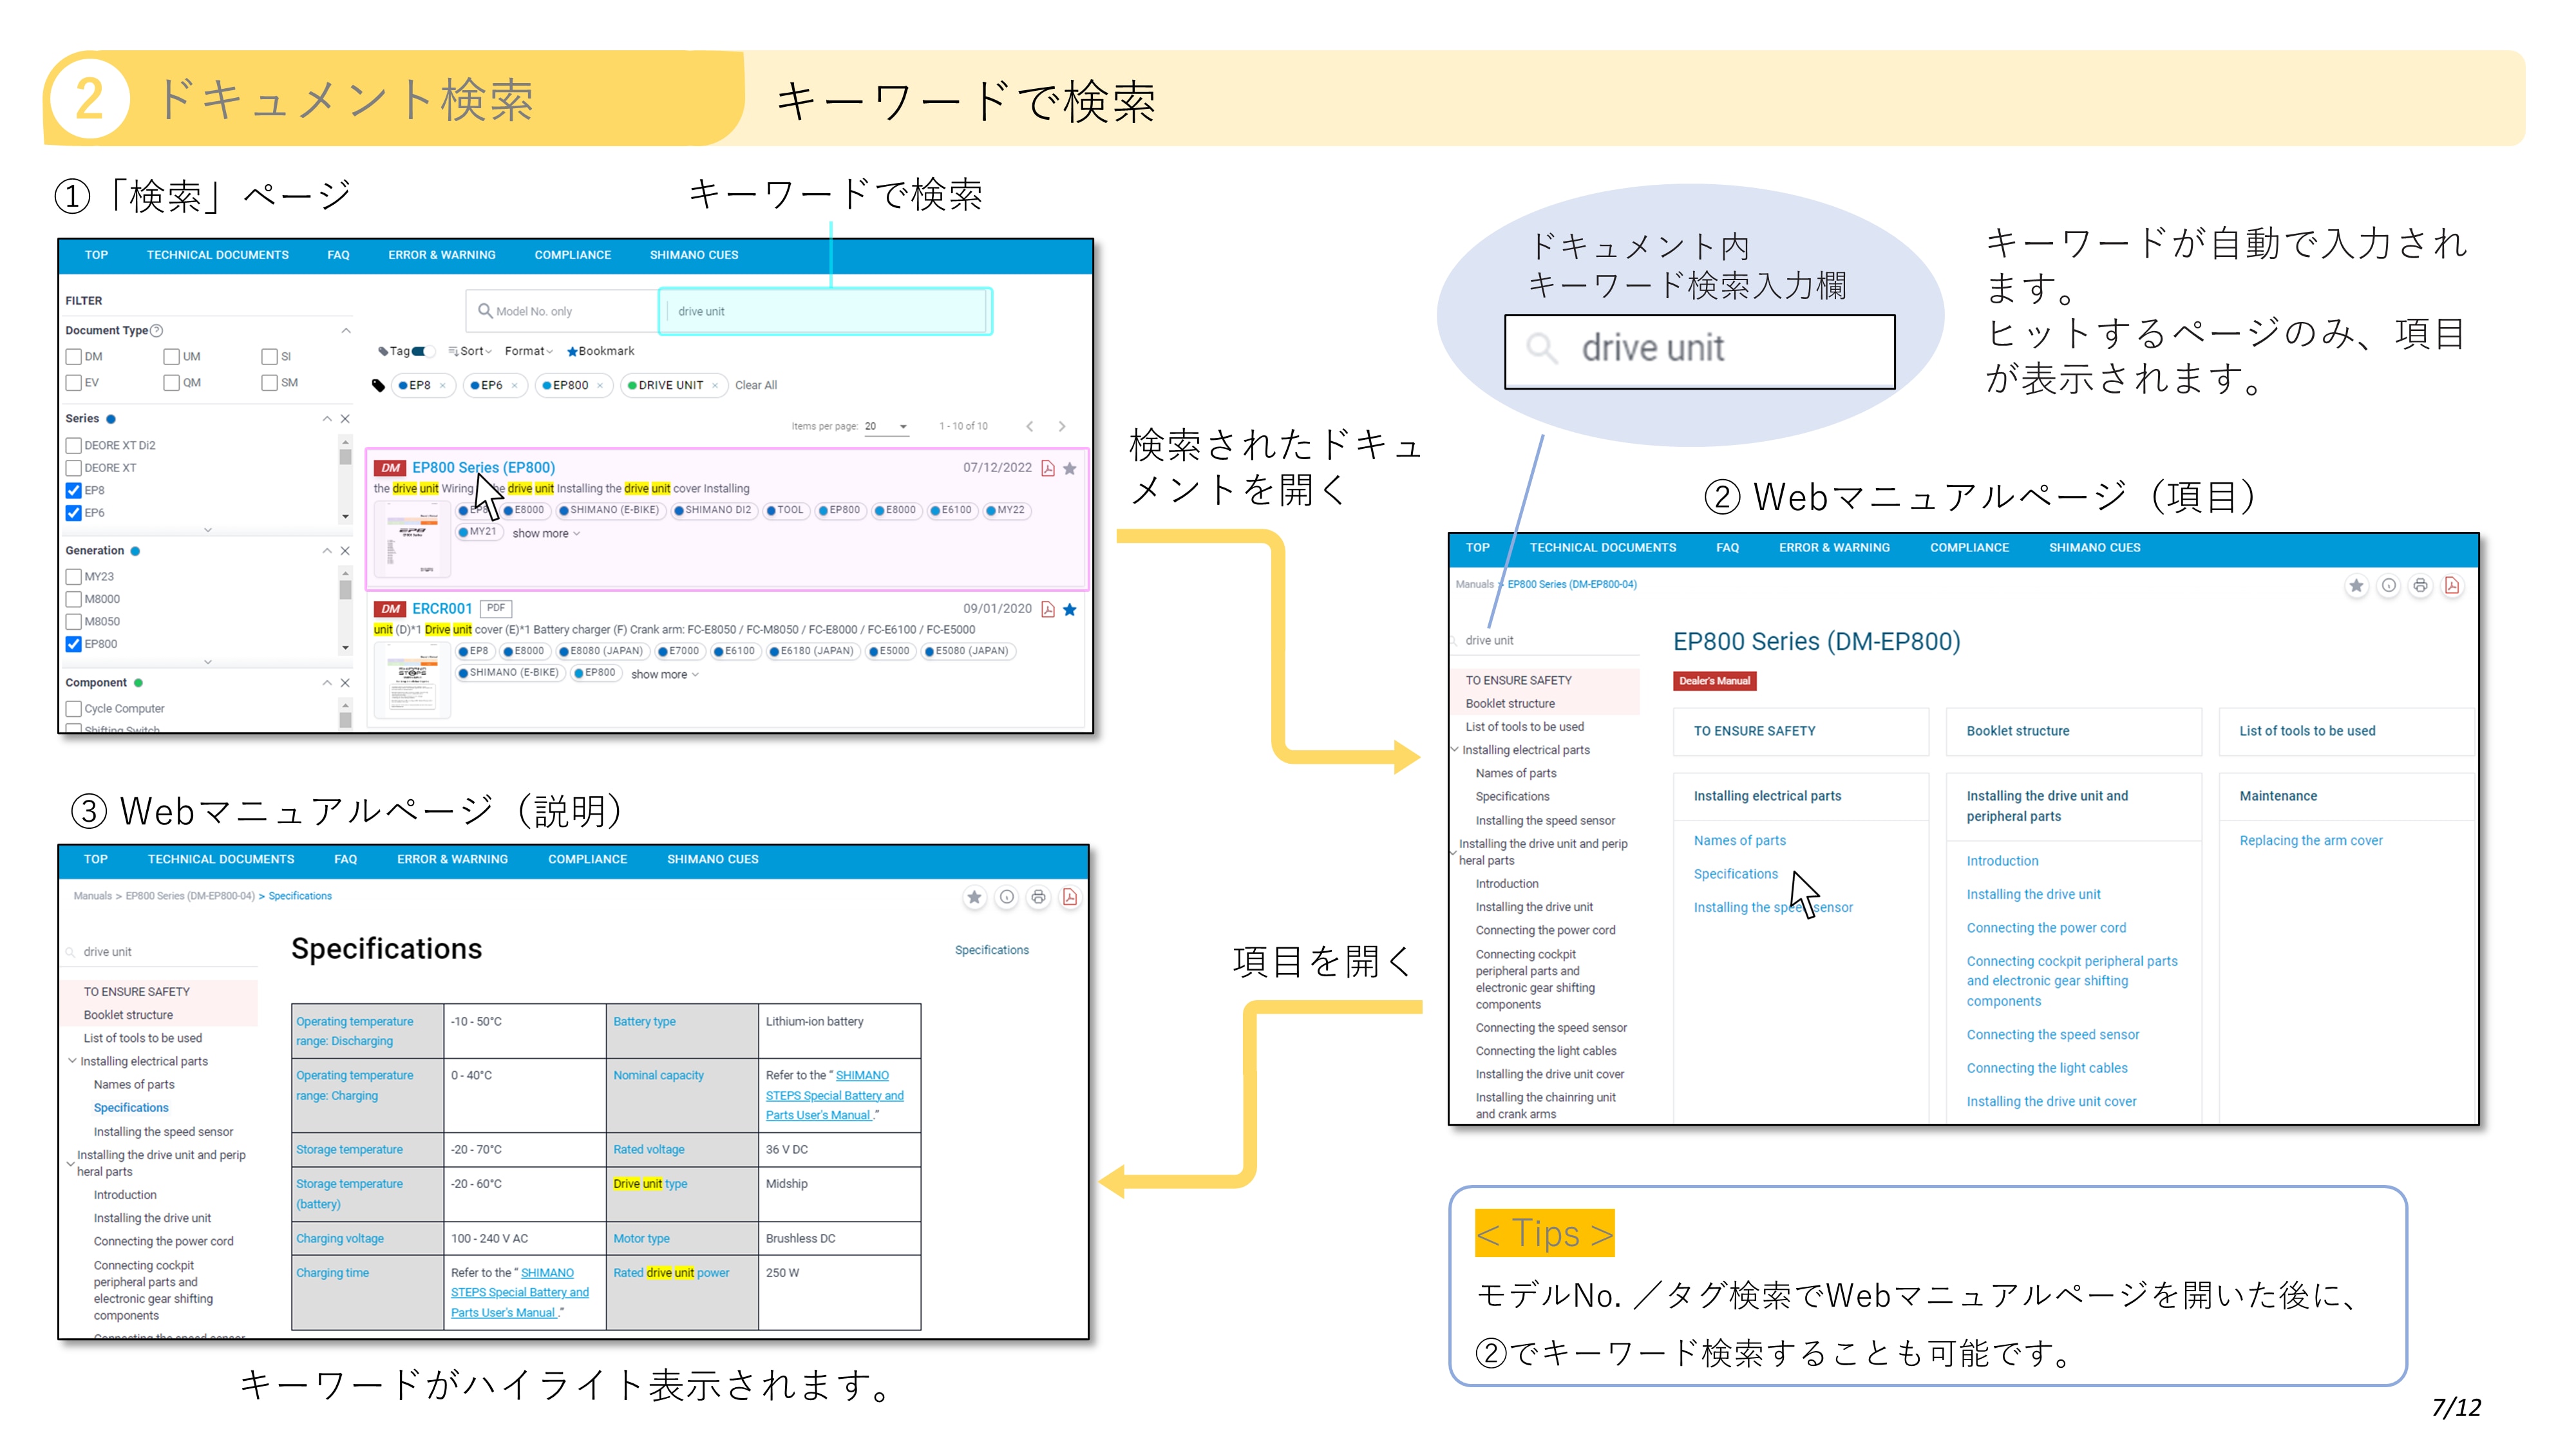The height and width of the screenshot is (1449, 2576).
Task: Click the print icon in the EP800 manual page toolbar
Action: (2420, 586)
